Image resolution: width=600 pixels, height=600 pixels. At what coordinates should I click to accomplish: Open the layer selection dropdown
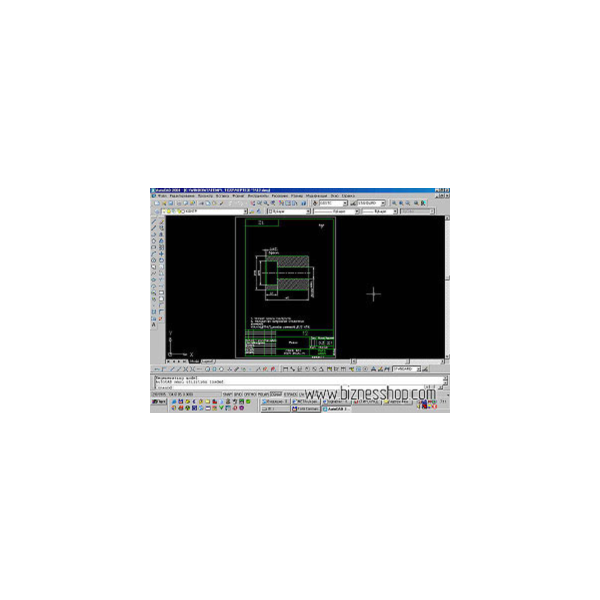pos(205,211)
